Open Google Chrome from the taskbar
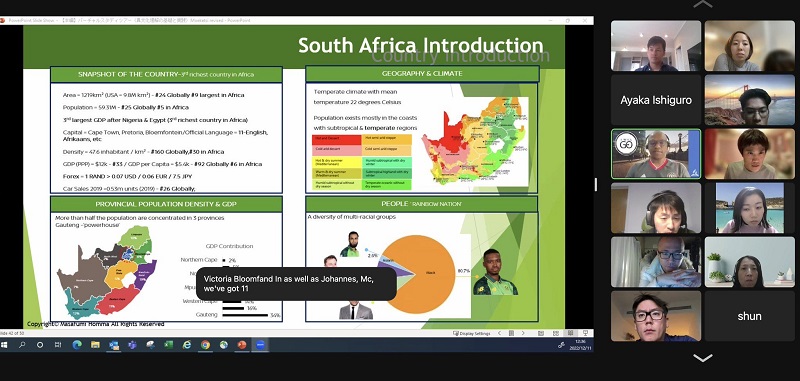This screenshot has width=800, height=381. click(x=205, y=345)
